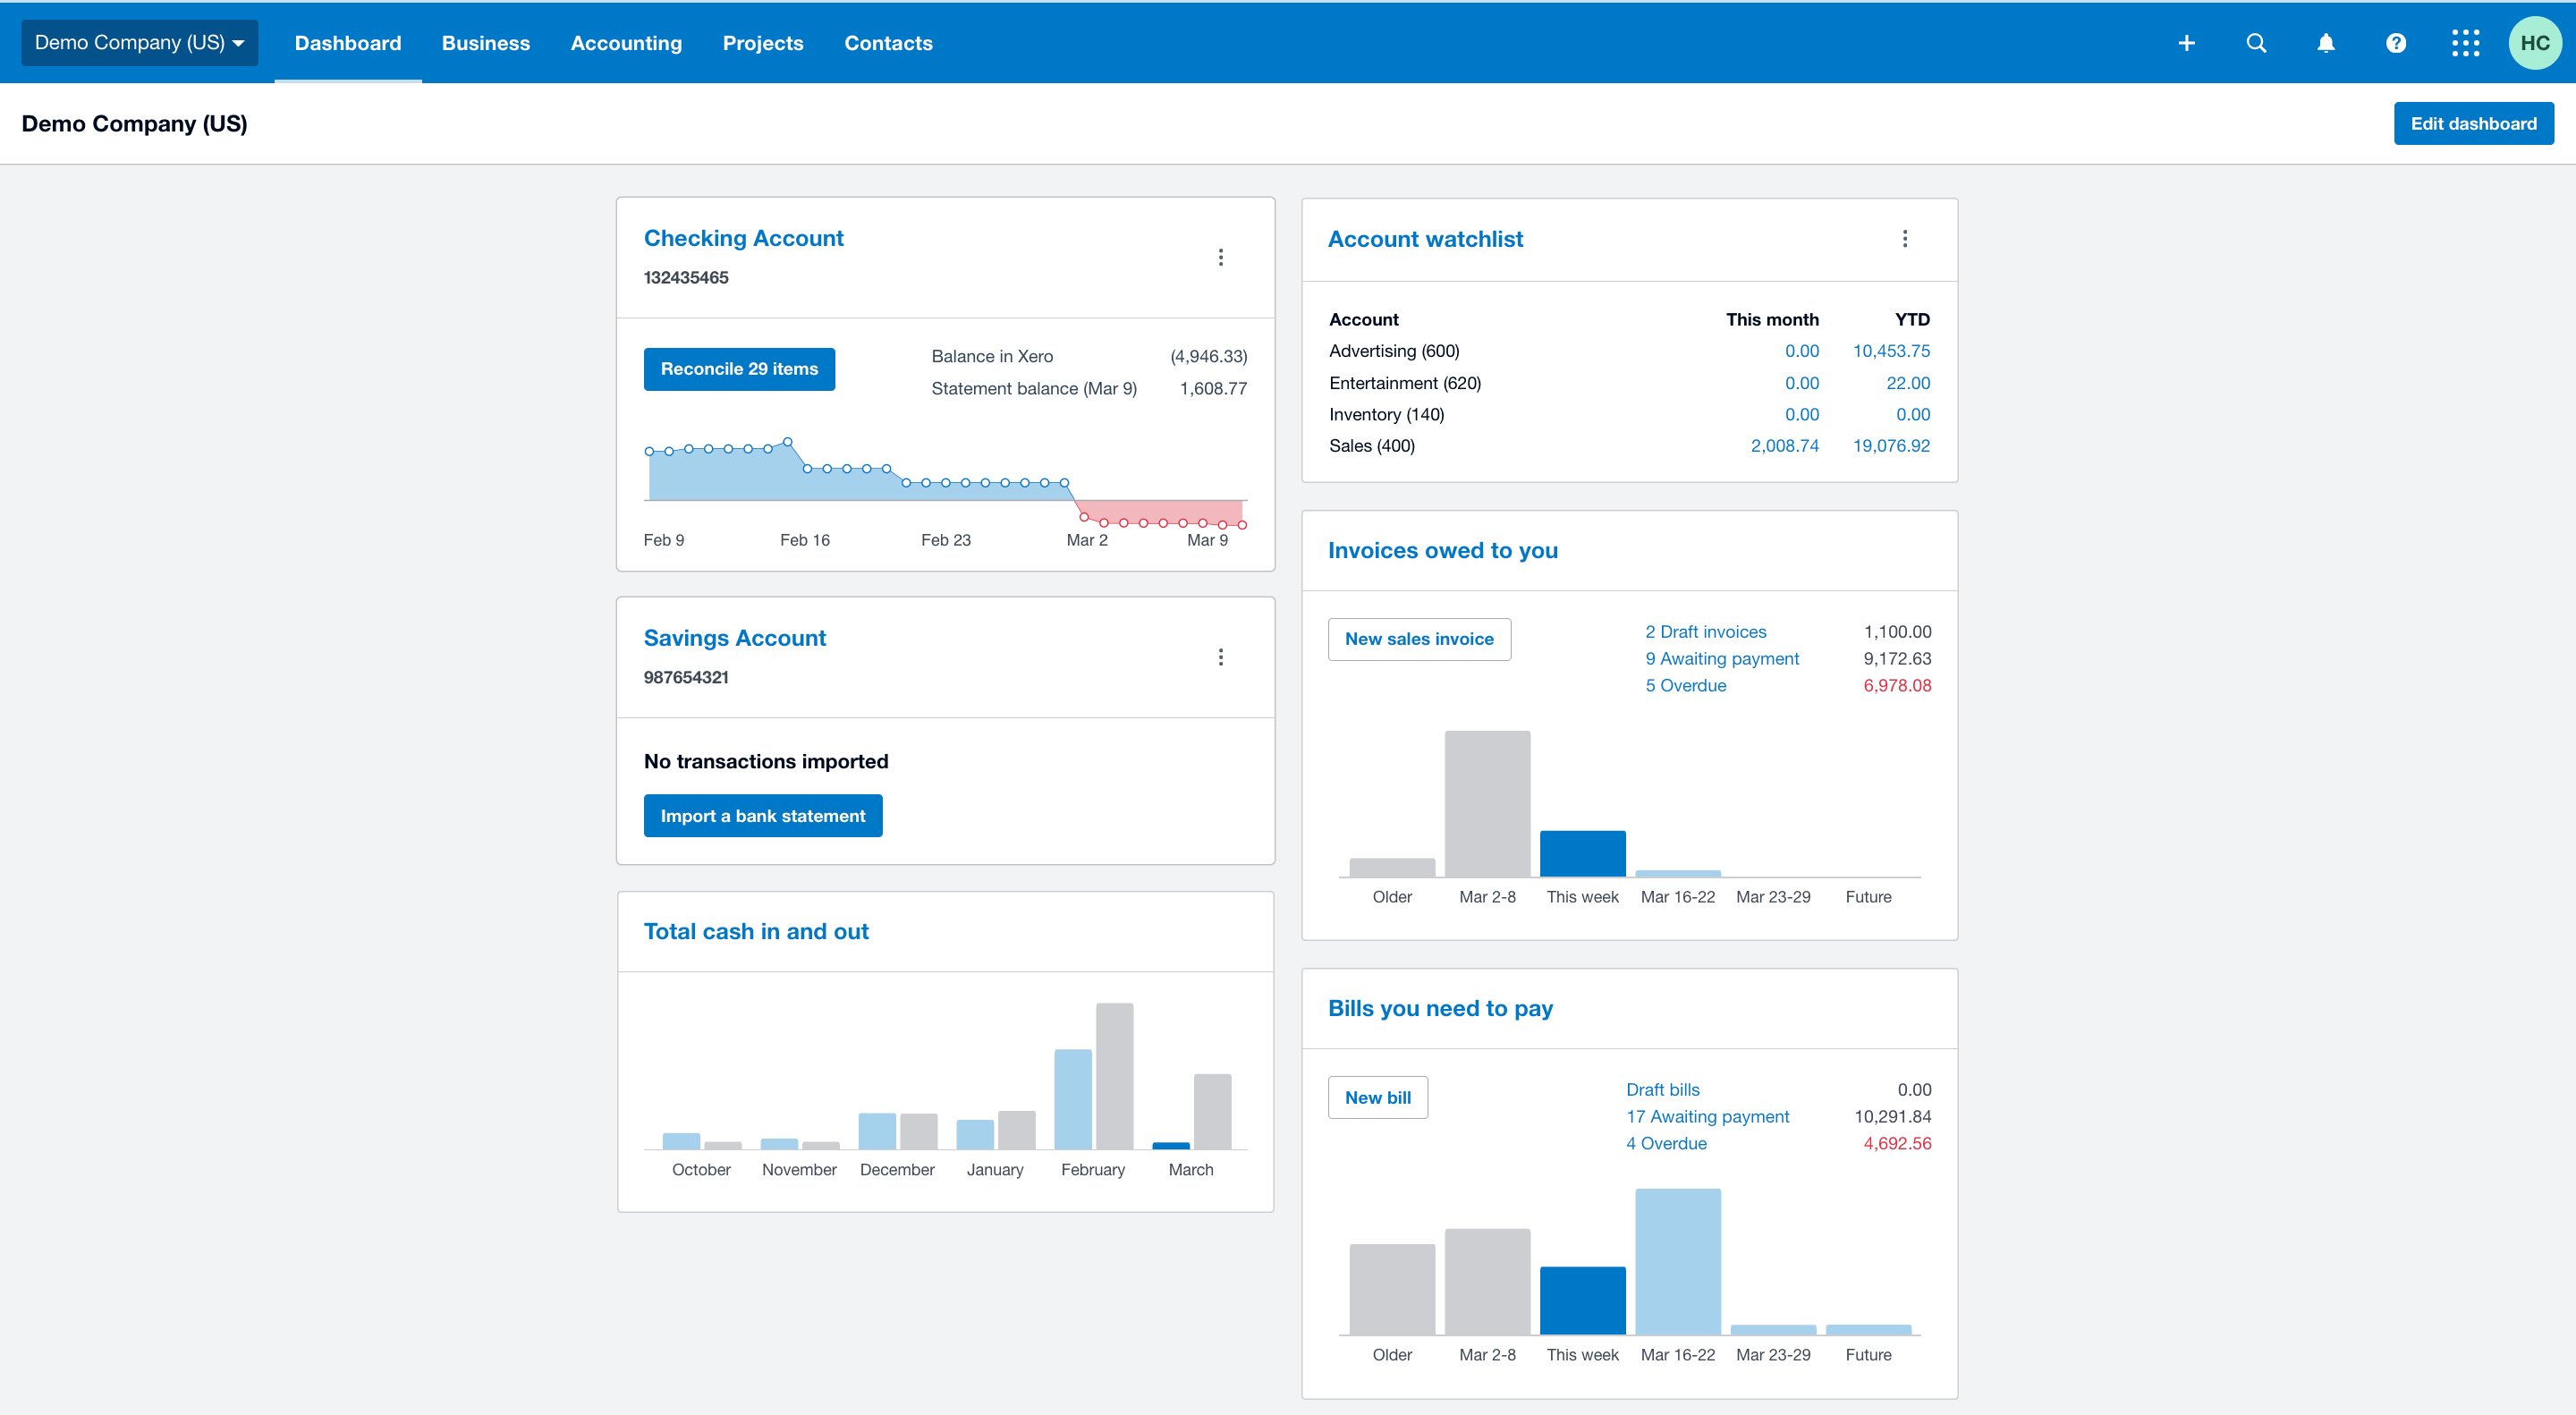
Task: Click the search icon in the top navbar
Action: tap(2256, 44)
